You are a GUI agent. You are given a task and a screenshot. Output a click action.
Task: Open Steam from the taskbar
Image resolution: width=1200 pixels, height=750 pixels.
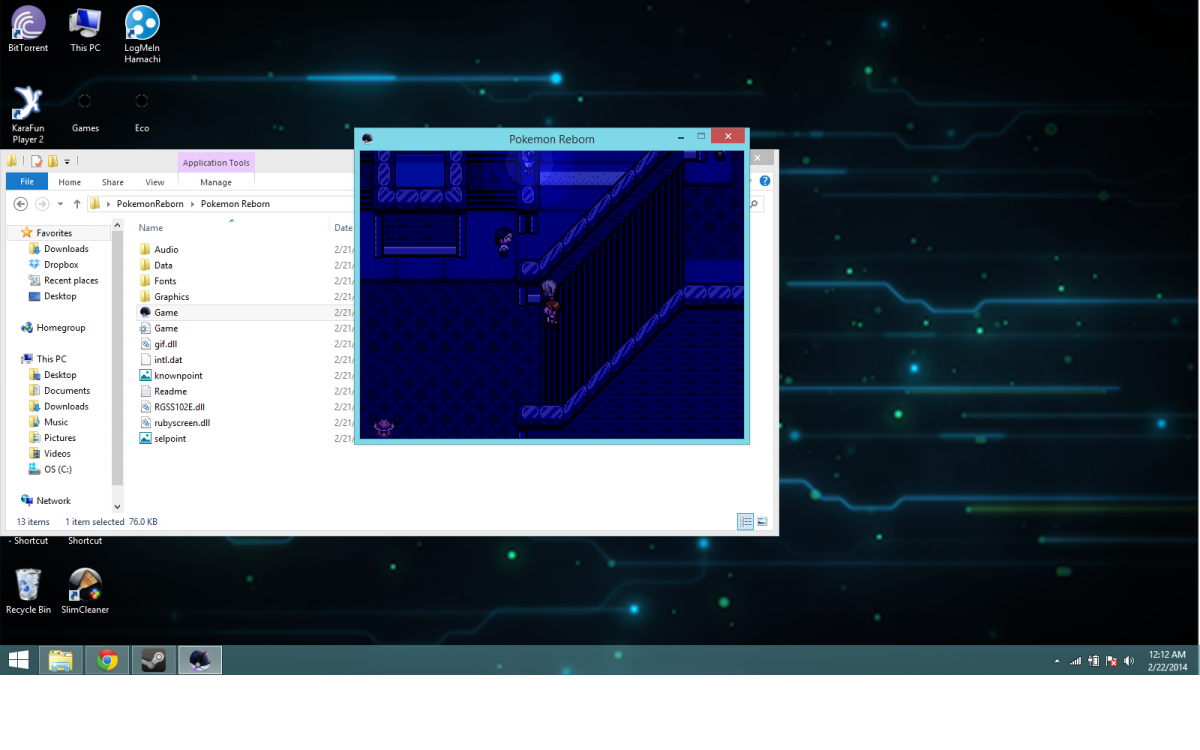click(x=153, y=660)
